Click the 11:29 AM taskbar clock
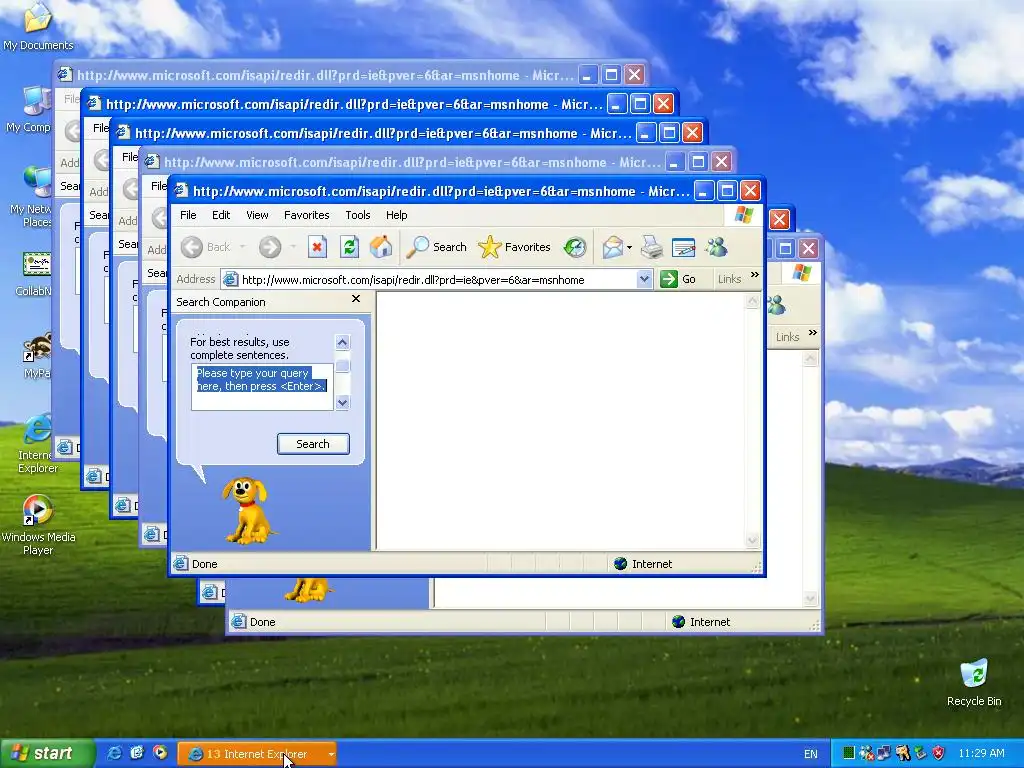1024x768 pixels. 982,753
